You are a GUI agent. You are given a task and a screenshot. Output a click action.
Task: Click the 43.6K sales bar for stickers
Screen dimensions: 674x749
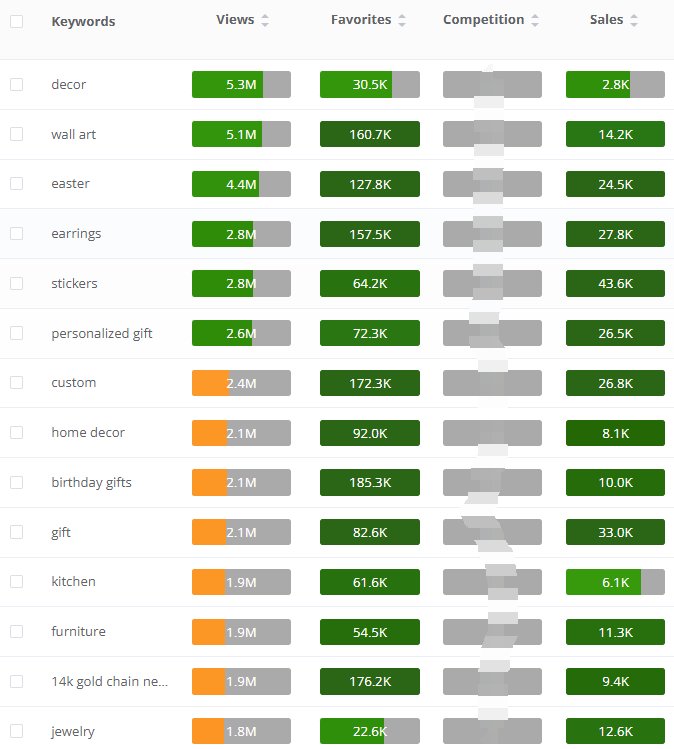(x=615, y=283)
